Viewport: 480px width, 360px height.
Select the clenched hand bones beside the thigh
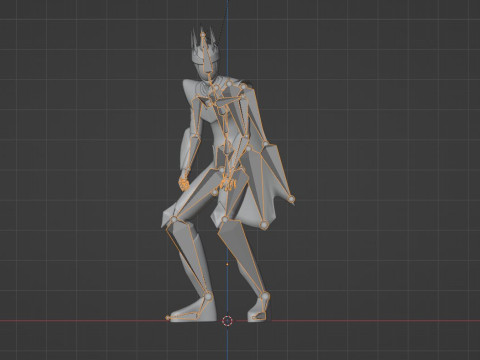tap(184, 184)
